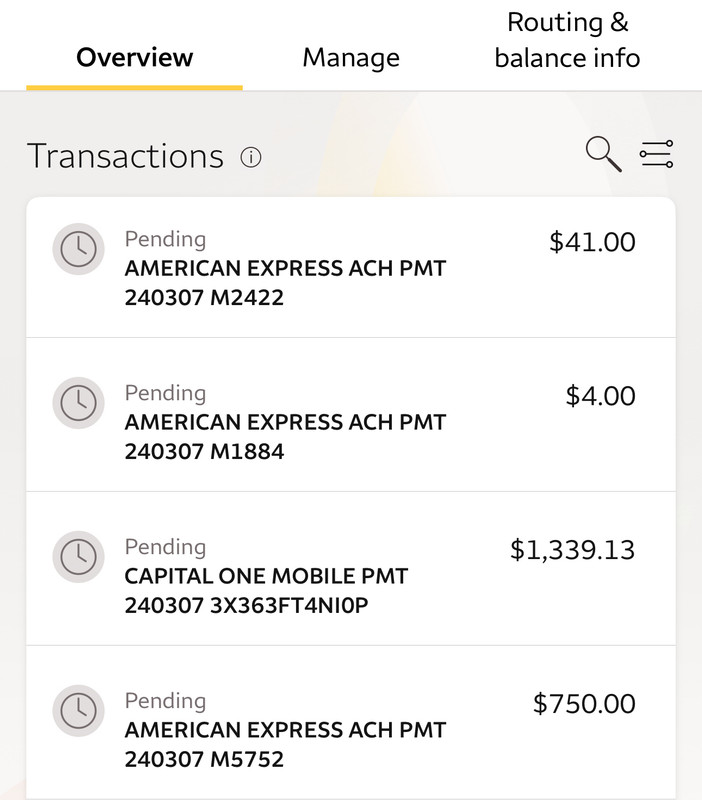Open American Express ACH PMT M2422 transaction
The image size is (702, 800).
click(x=351, y=267)
